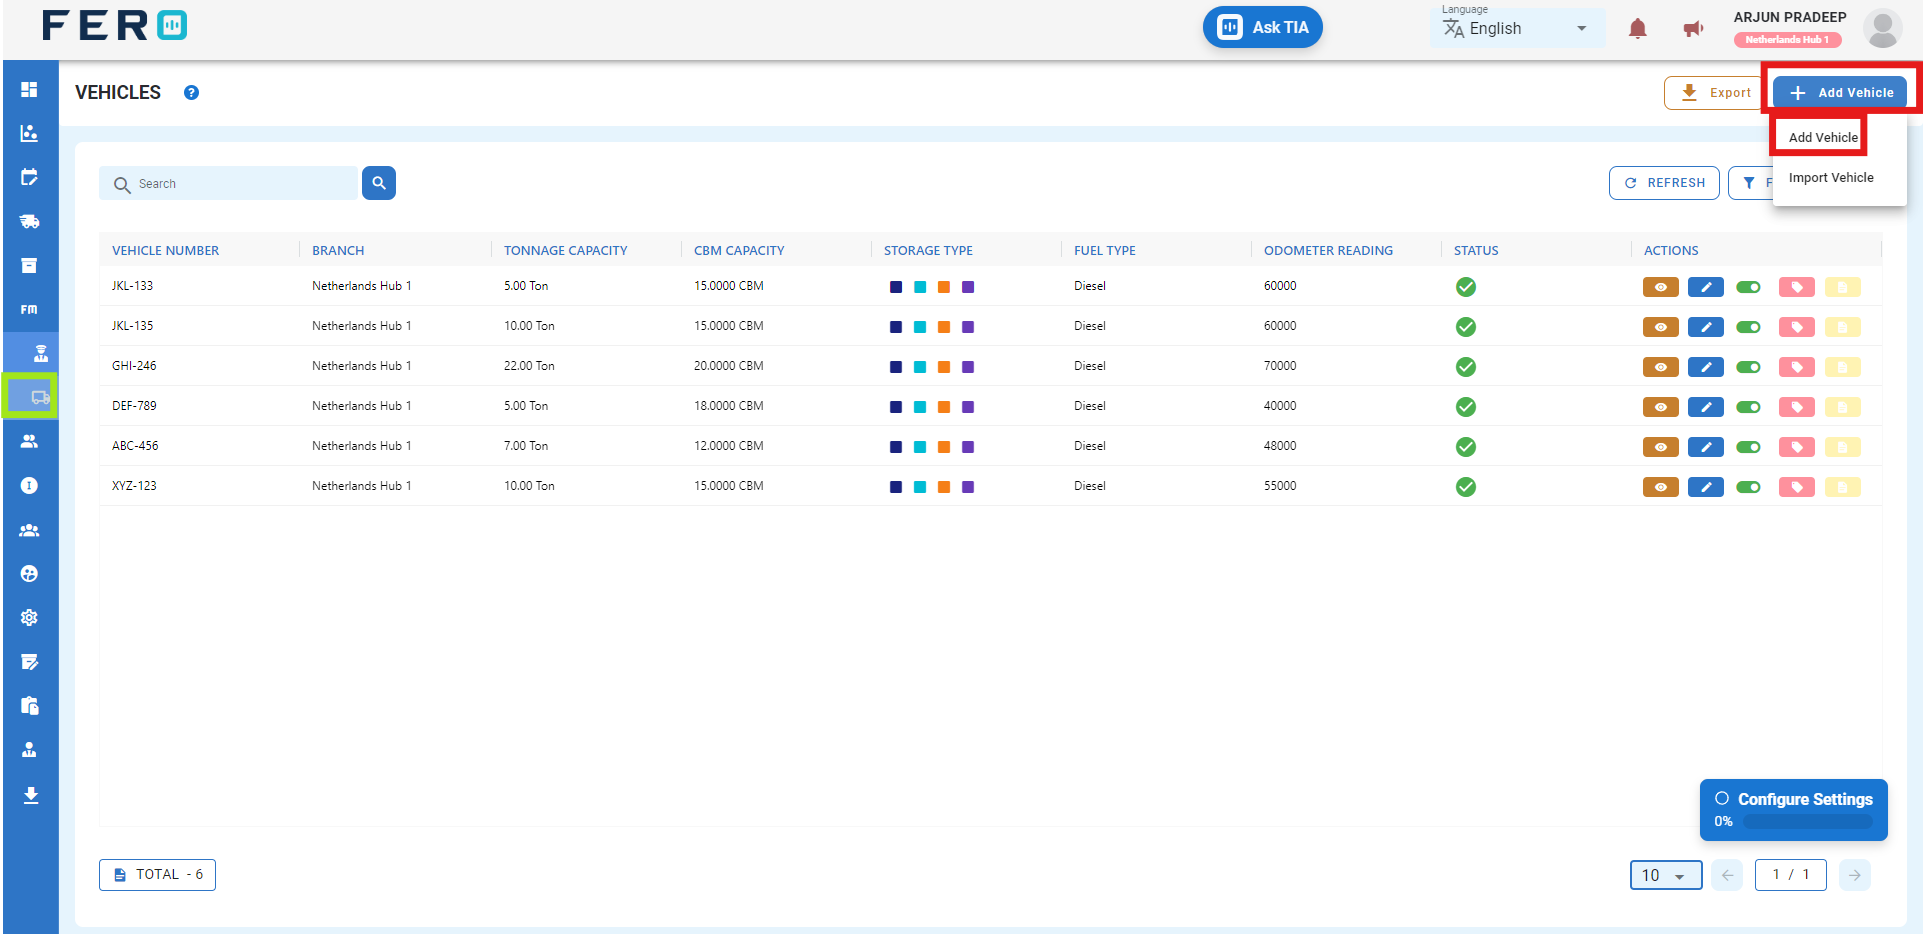Toggle active switch for ABC-456

coord(1749,447)
